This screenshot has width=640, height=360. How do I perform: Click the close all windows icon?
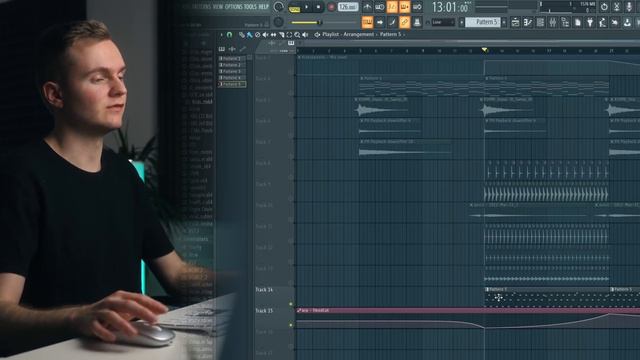[x=615, y=22]
